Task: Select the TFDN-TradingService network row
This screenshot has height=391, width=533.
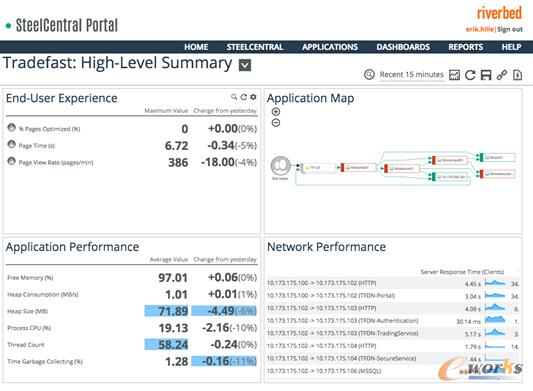Action: pyautogui.click(x=393, y=333)
